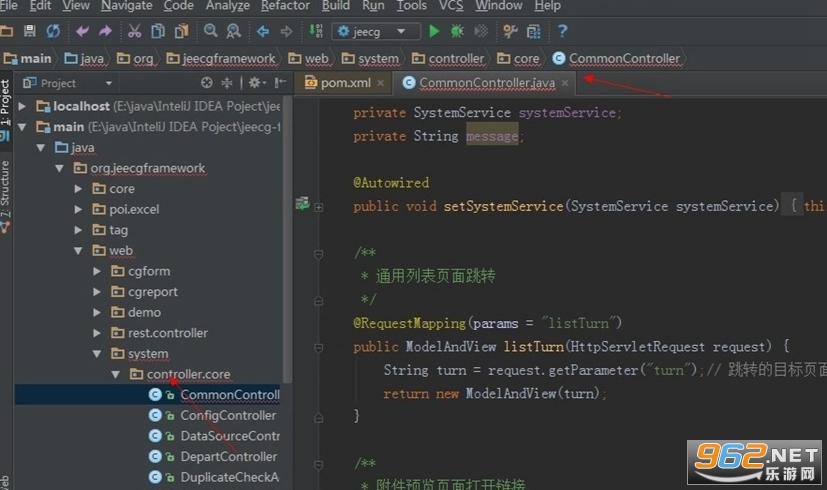The height and width of the screenshot is (490, 827).
Task: Collapse the main module node
Action: [22, 127]
